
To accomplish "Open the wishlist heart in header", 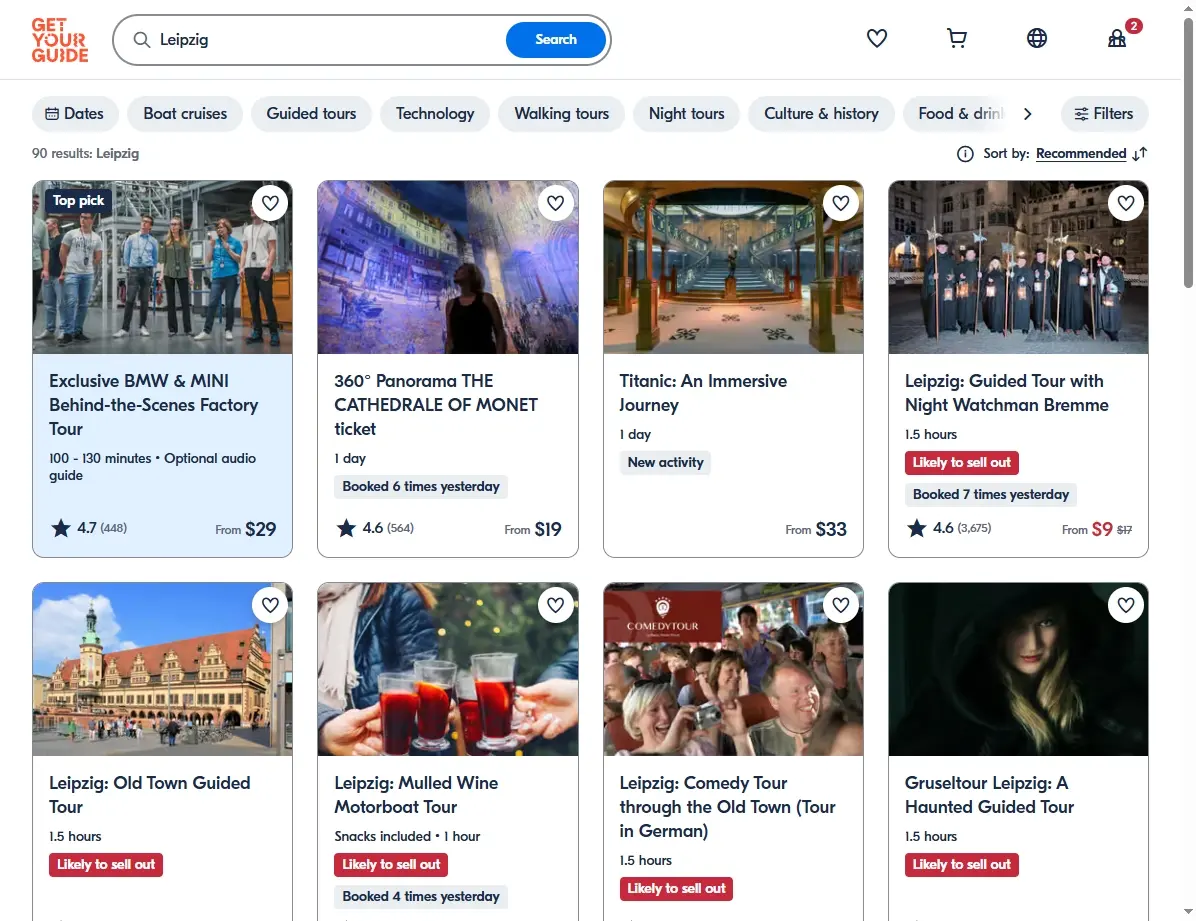I will [x=876, y=38].
